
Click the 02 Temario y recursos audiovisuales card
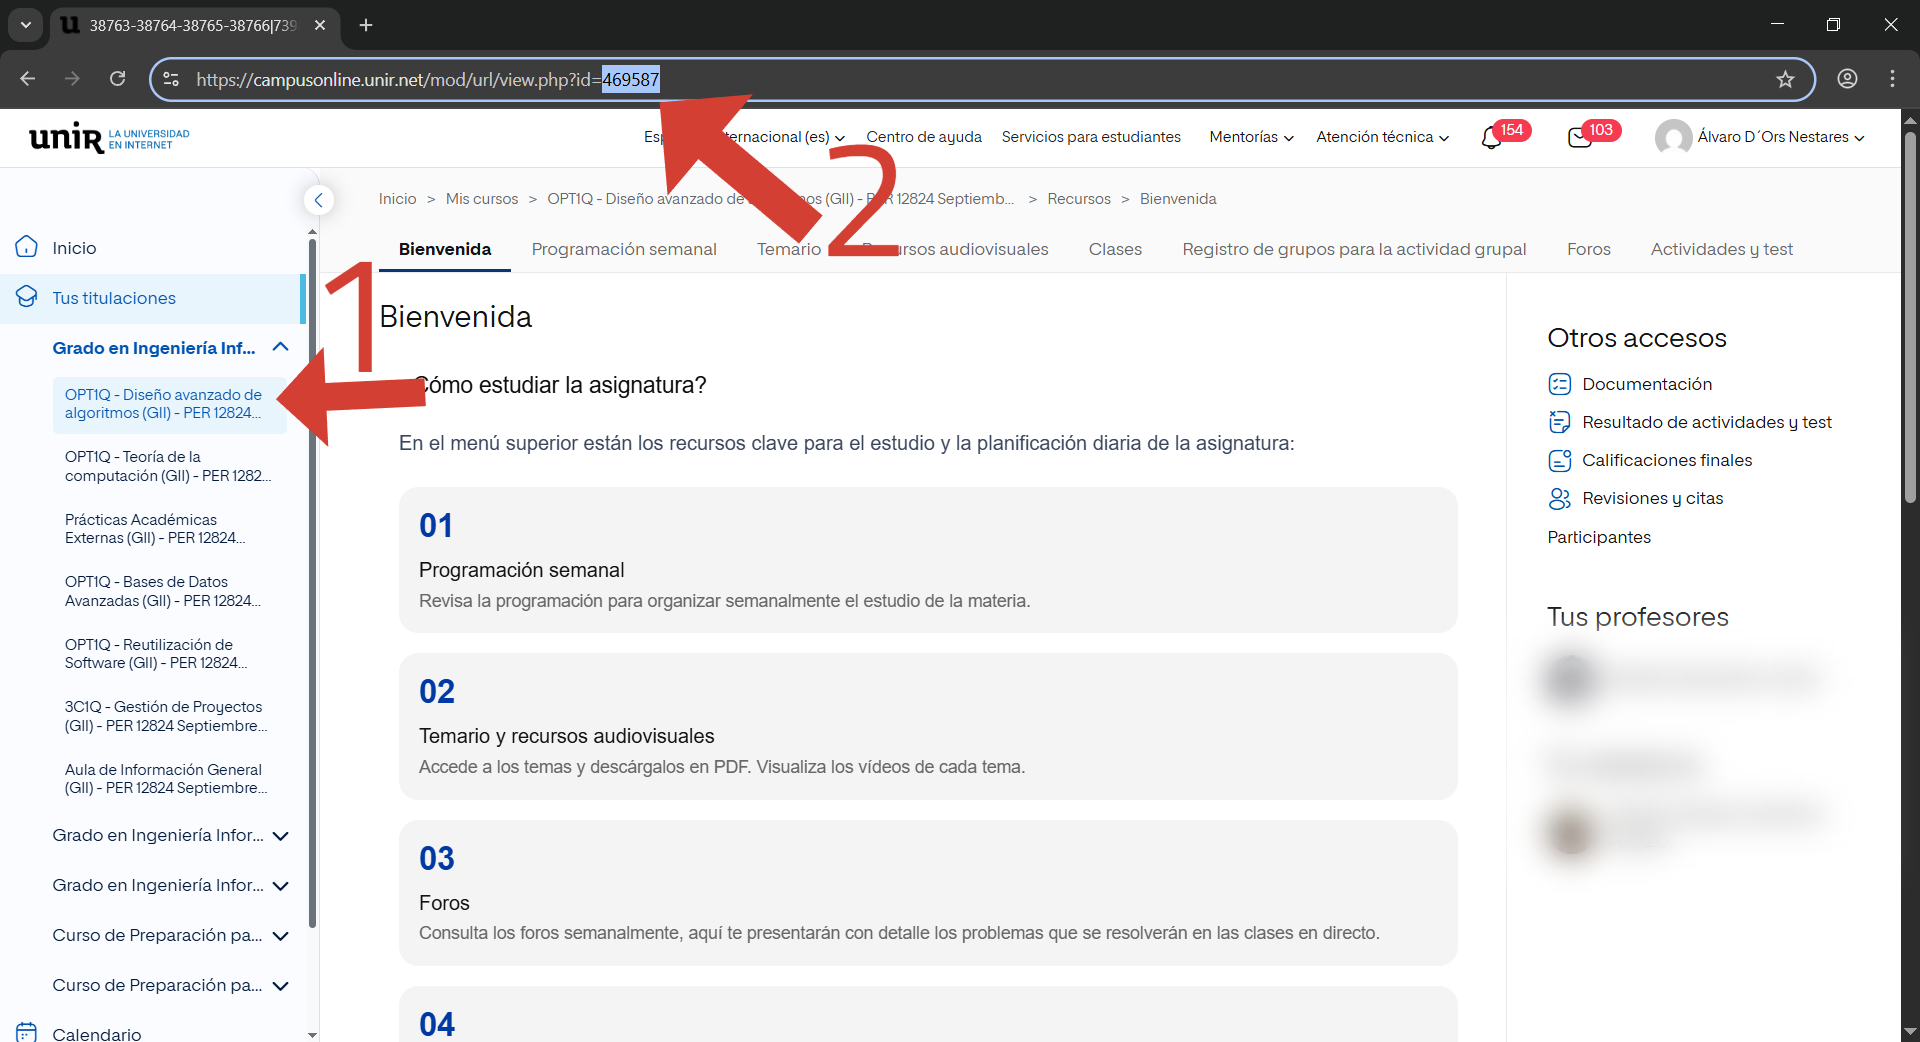point(928,726)
